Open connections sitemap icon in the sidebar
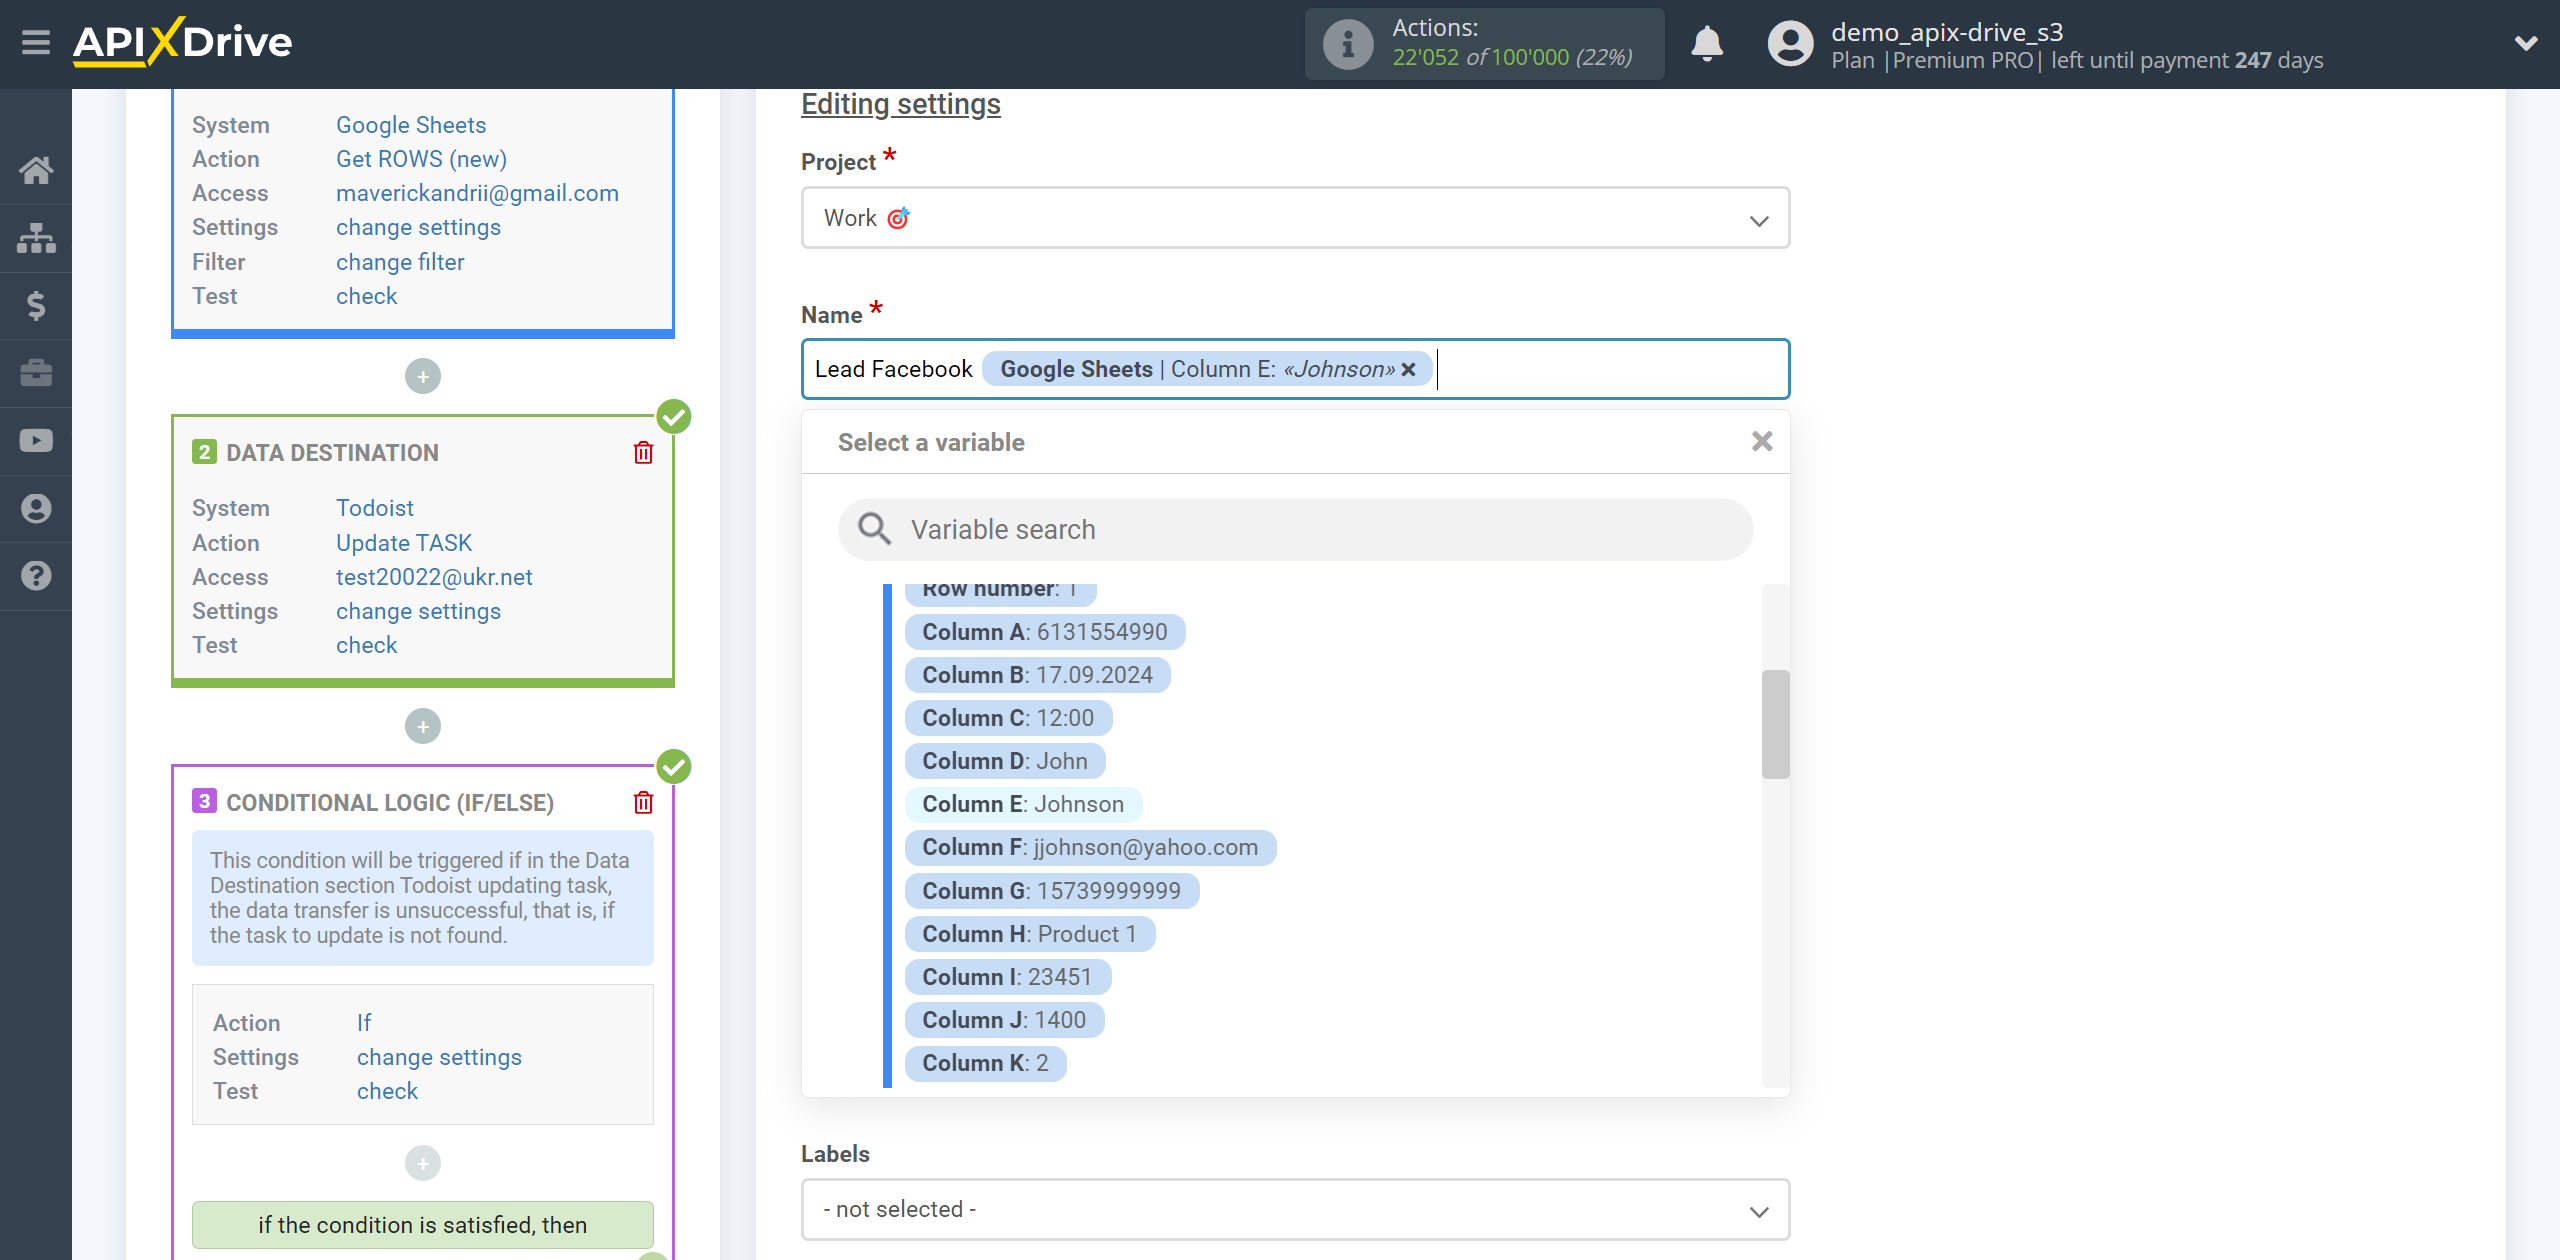The width and height of the screenshot is (2560, 1260). coord(36,238)
